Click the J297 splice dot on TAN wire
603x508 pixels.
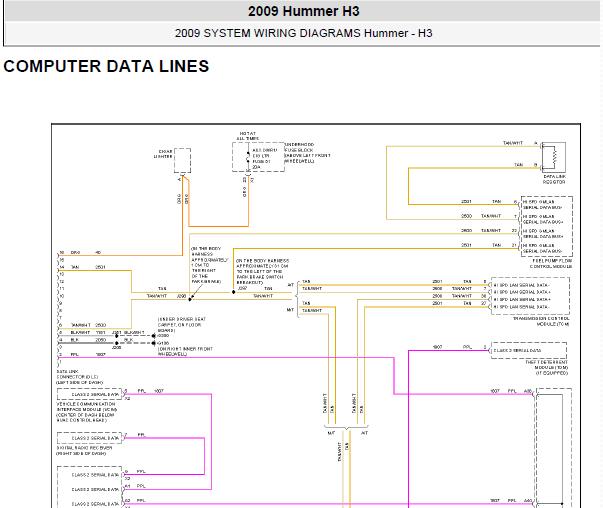tap(233, 292)
